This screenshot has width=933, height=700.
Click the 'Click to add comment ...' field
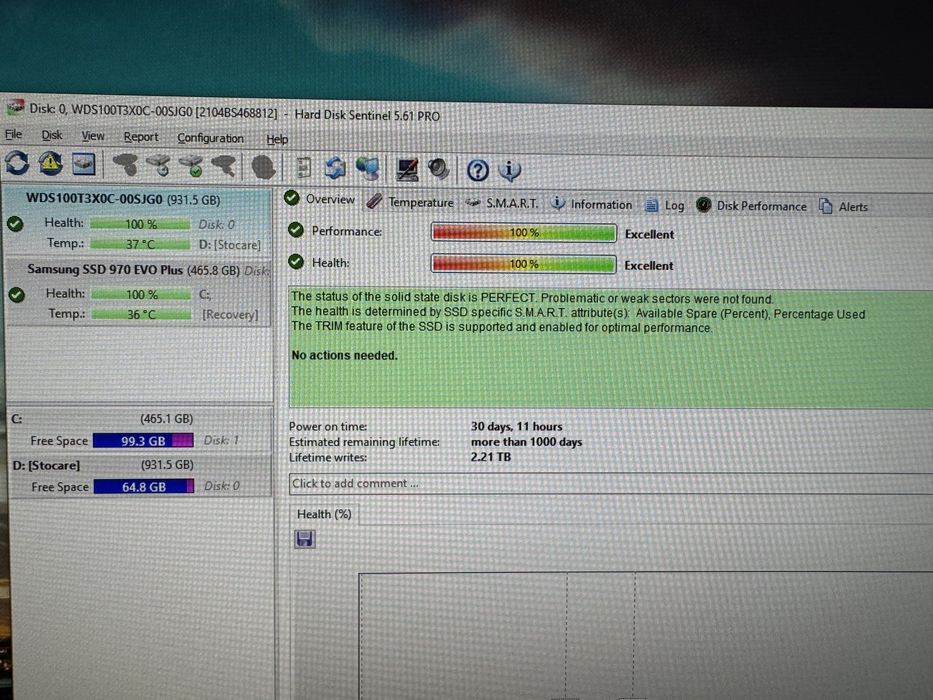coord(610,483)
